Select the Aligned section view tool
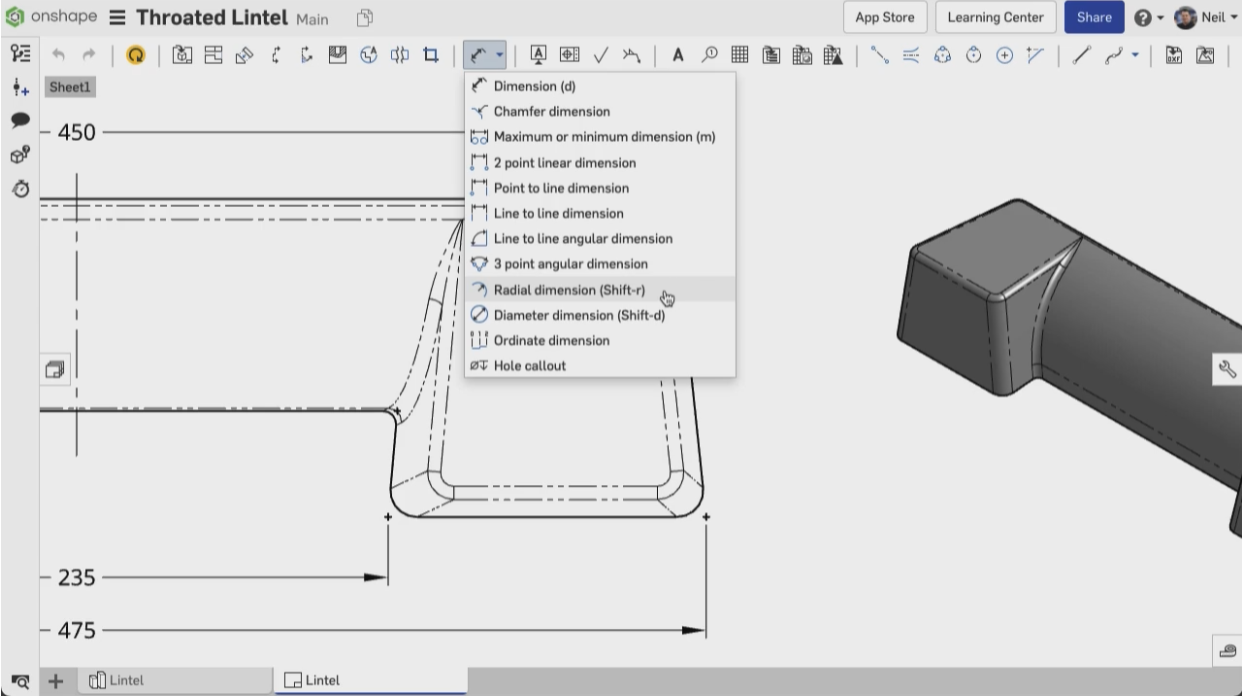This screenshot has height=697, width=1242. 307,55
